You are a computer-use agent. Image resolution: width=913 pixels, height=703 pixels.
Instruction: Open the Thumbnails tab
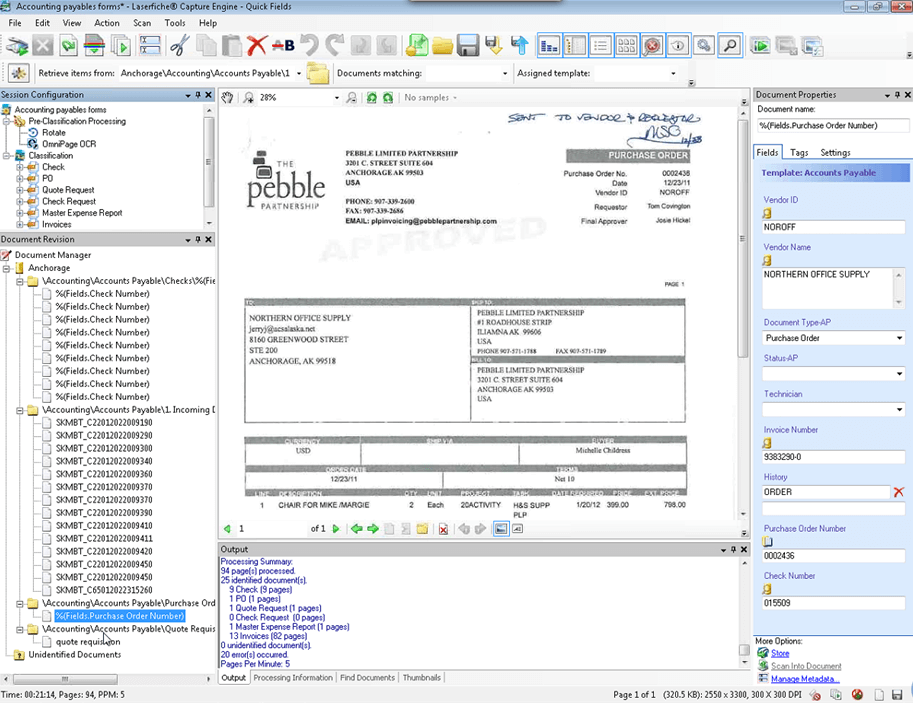(x=422, y=678)
